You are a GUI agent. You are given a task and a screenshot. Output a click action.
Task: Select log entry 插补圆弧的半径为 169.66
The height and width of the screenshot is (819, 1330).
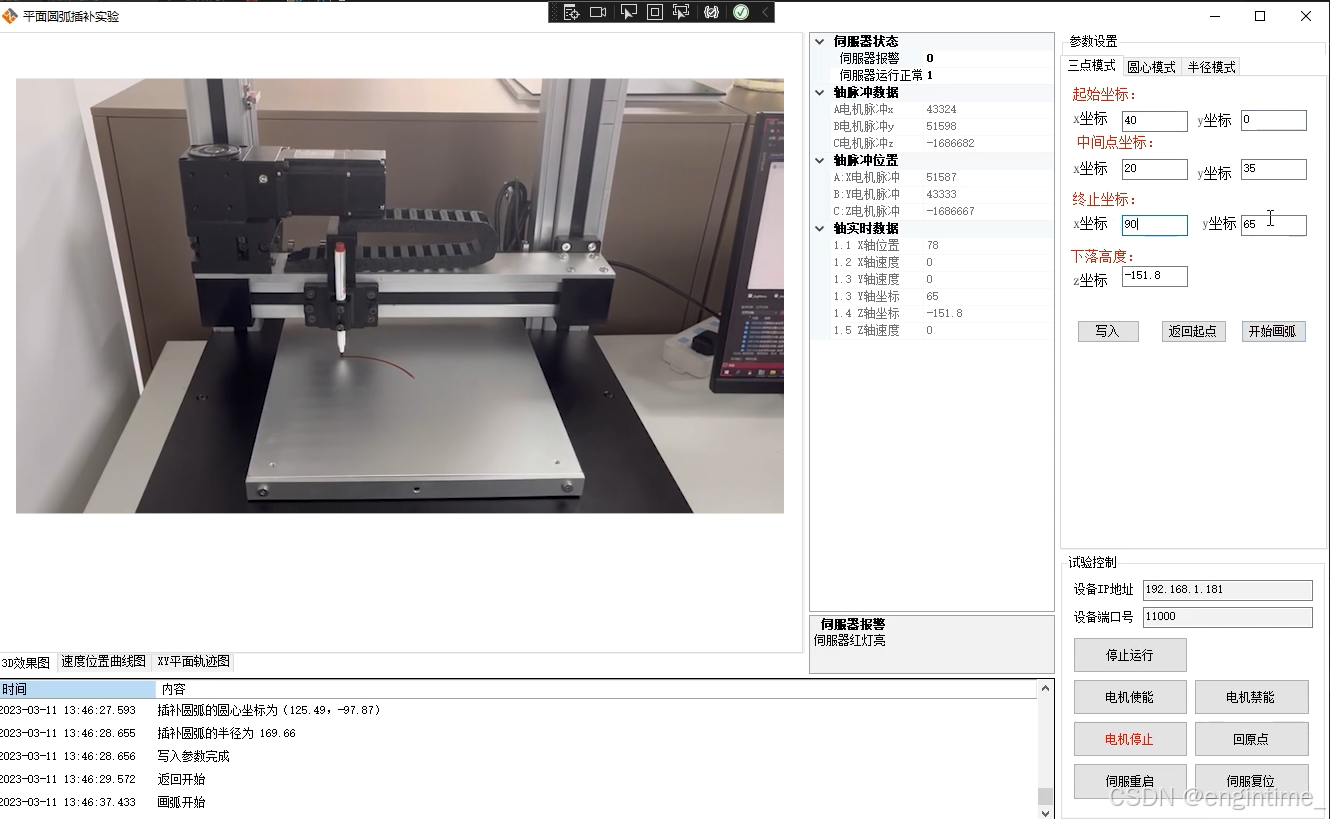518,733
